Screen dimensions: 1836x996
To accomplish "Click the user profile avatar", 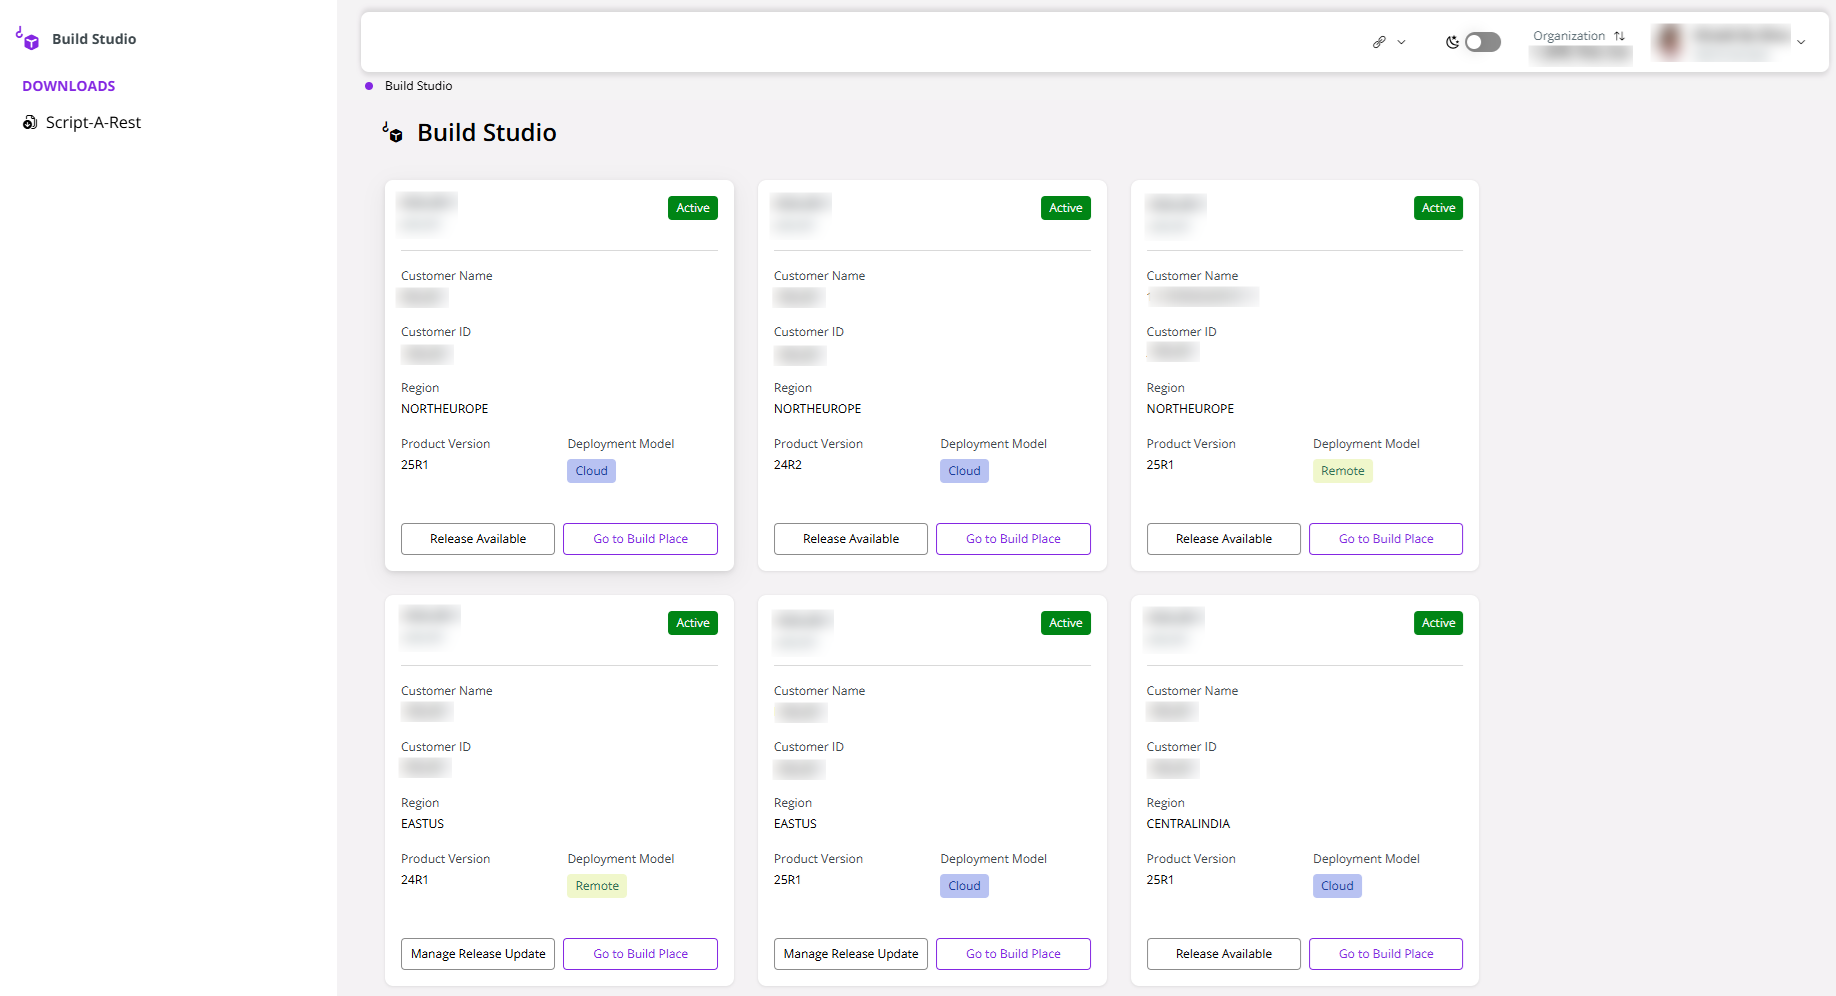I will (x=1669, y=41).
